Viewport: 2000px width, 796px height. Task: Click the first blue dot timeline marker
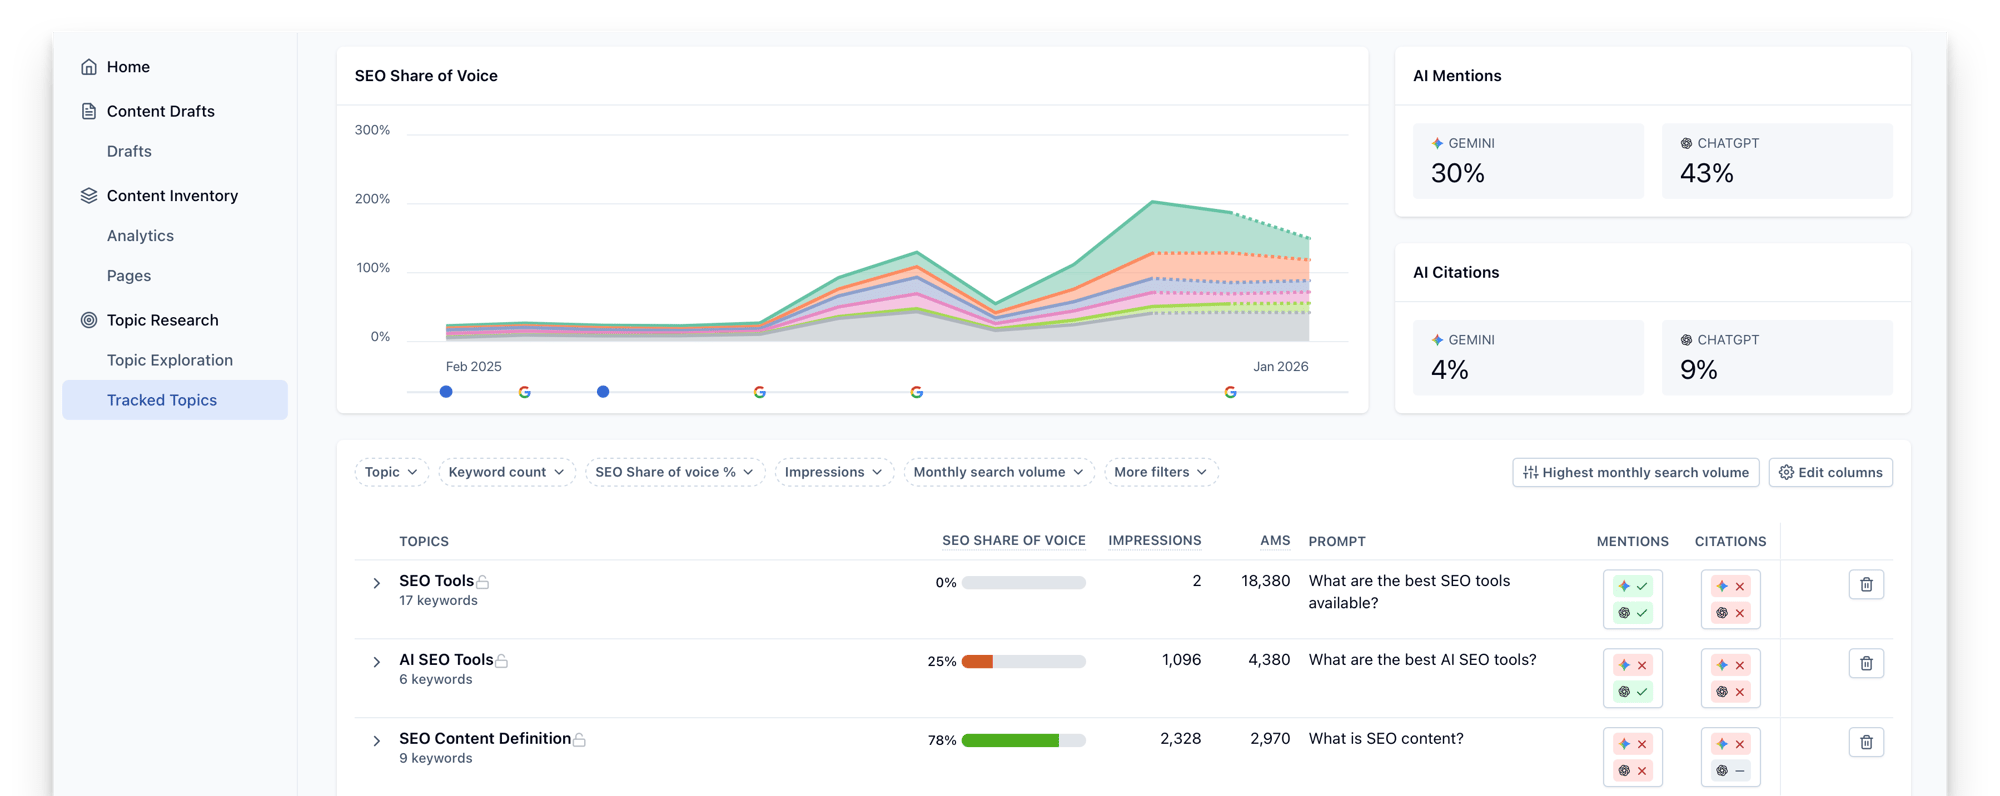pyautogui.click(x=446, y=392)
